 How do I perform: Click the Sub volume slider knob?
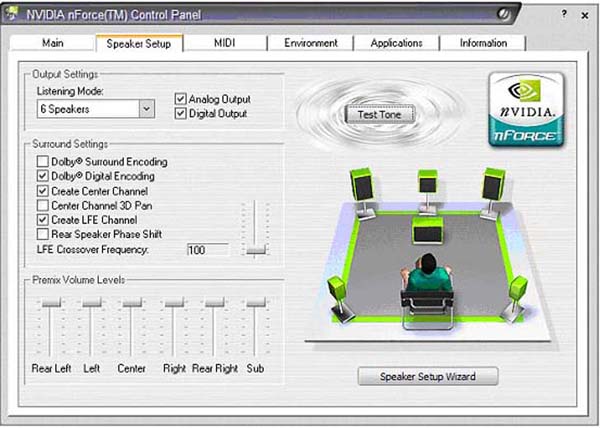(256, 303)
